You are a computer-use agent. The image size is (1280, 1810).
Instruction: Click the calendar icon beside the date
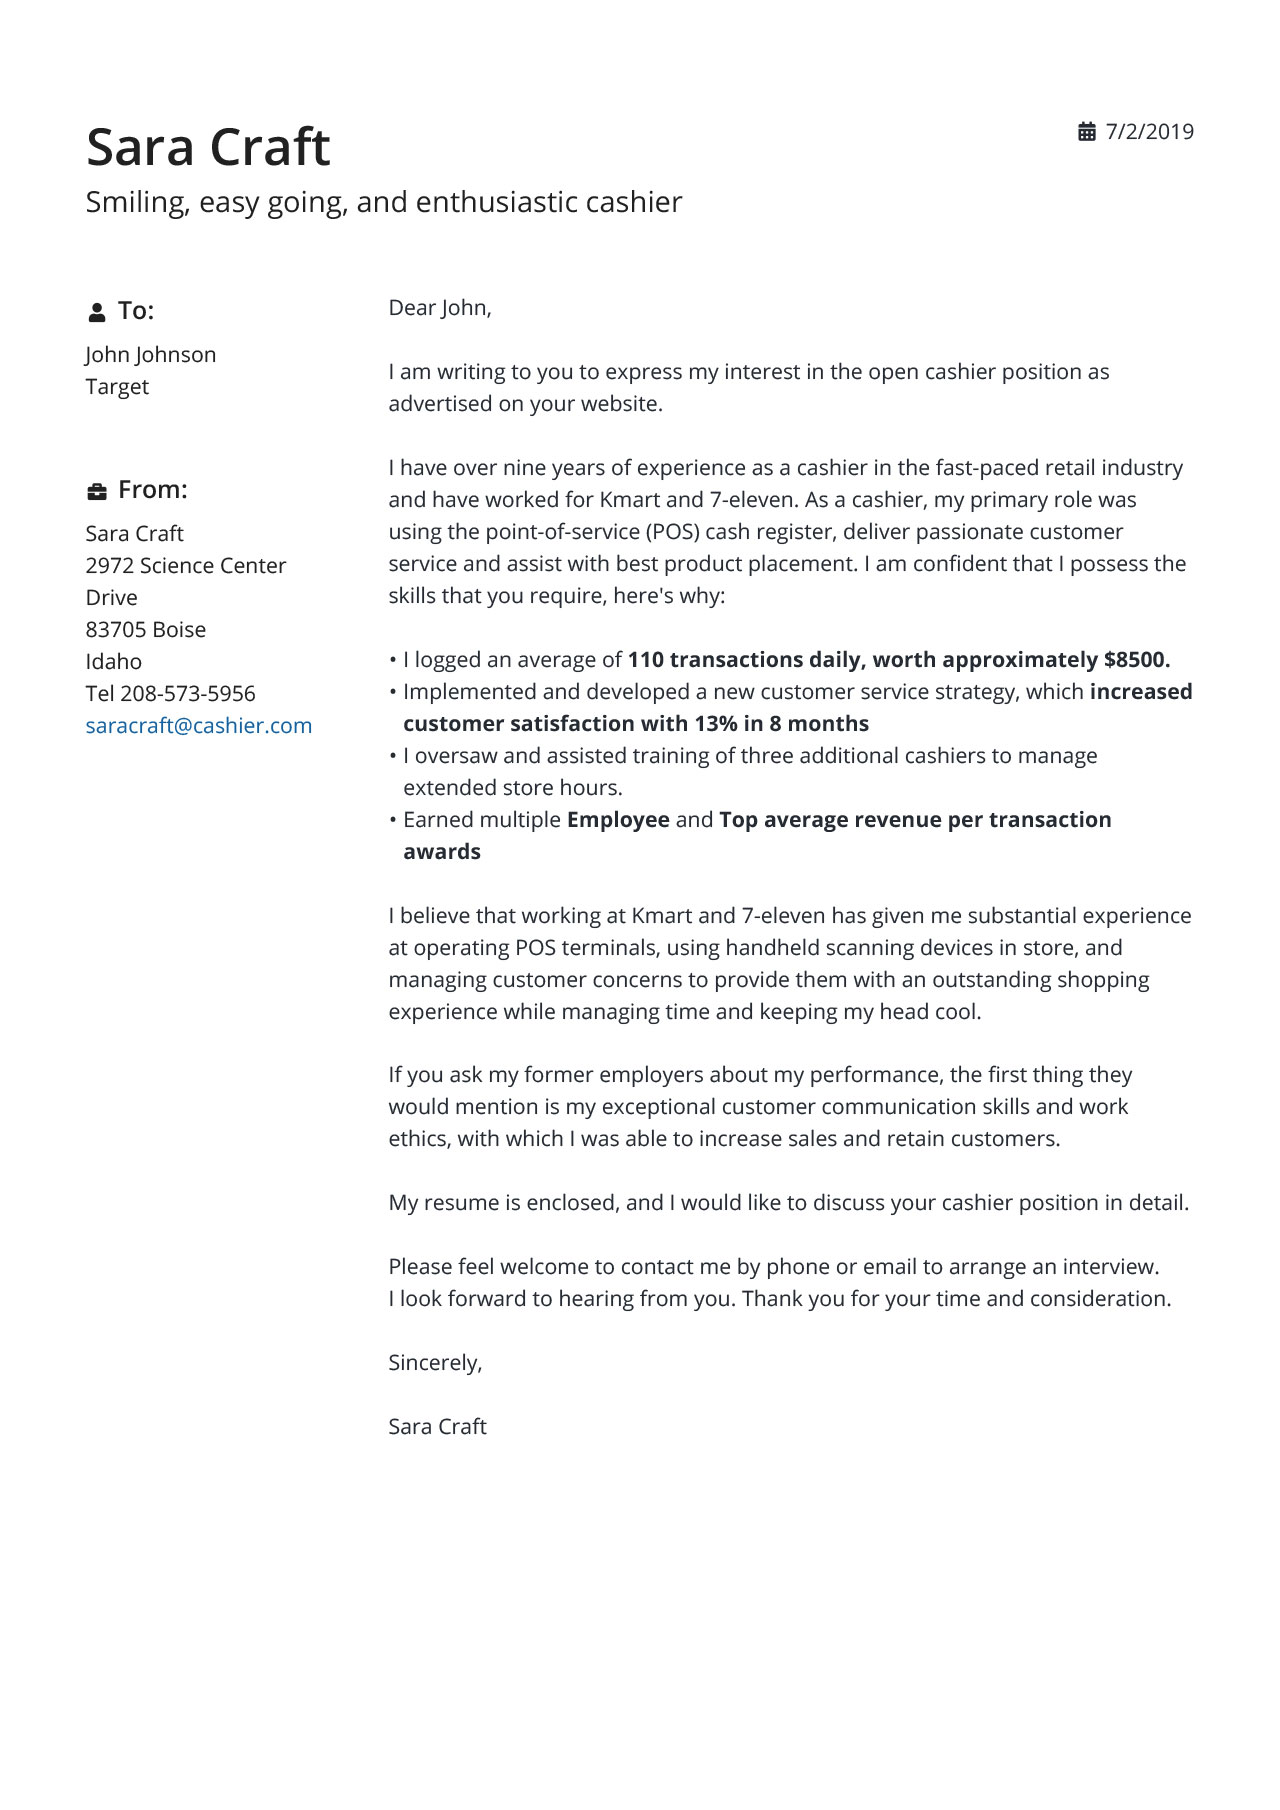(1087, 132)
